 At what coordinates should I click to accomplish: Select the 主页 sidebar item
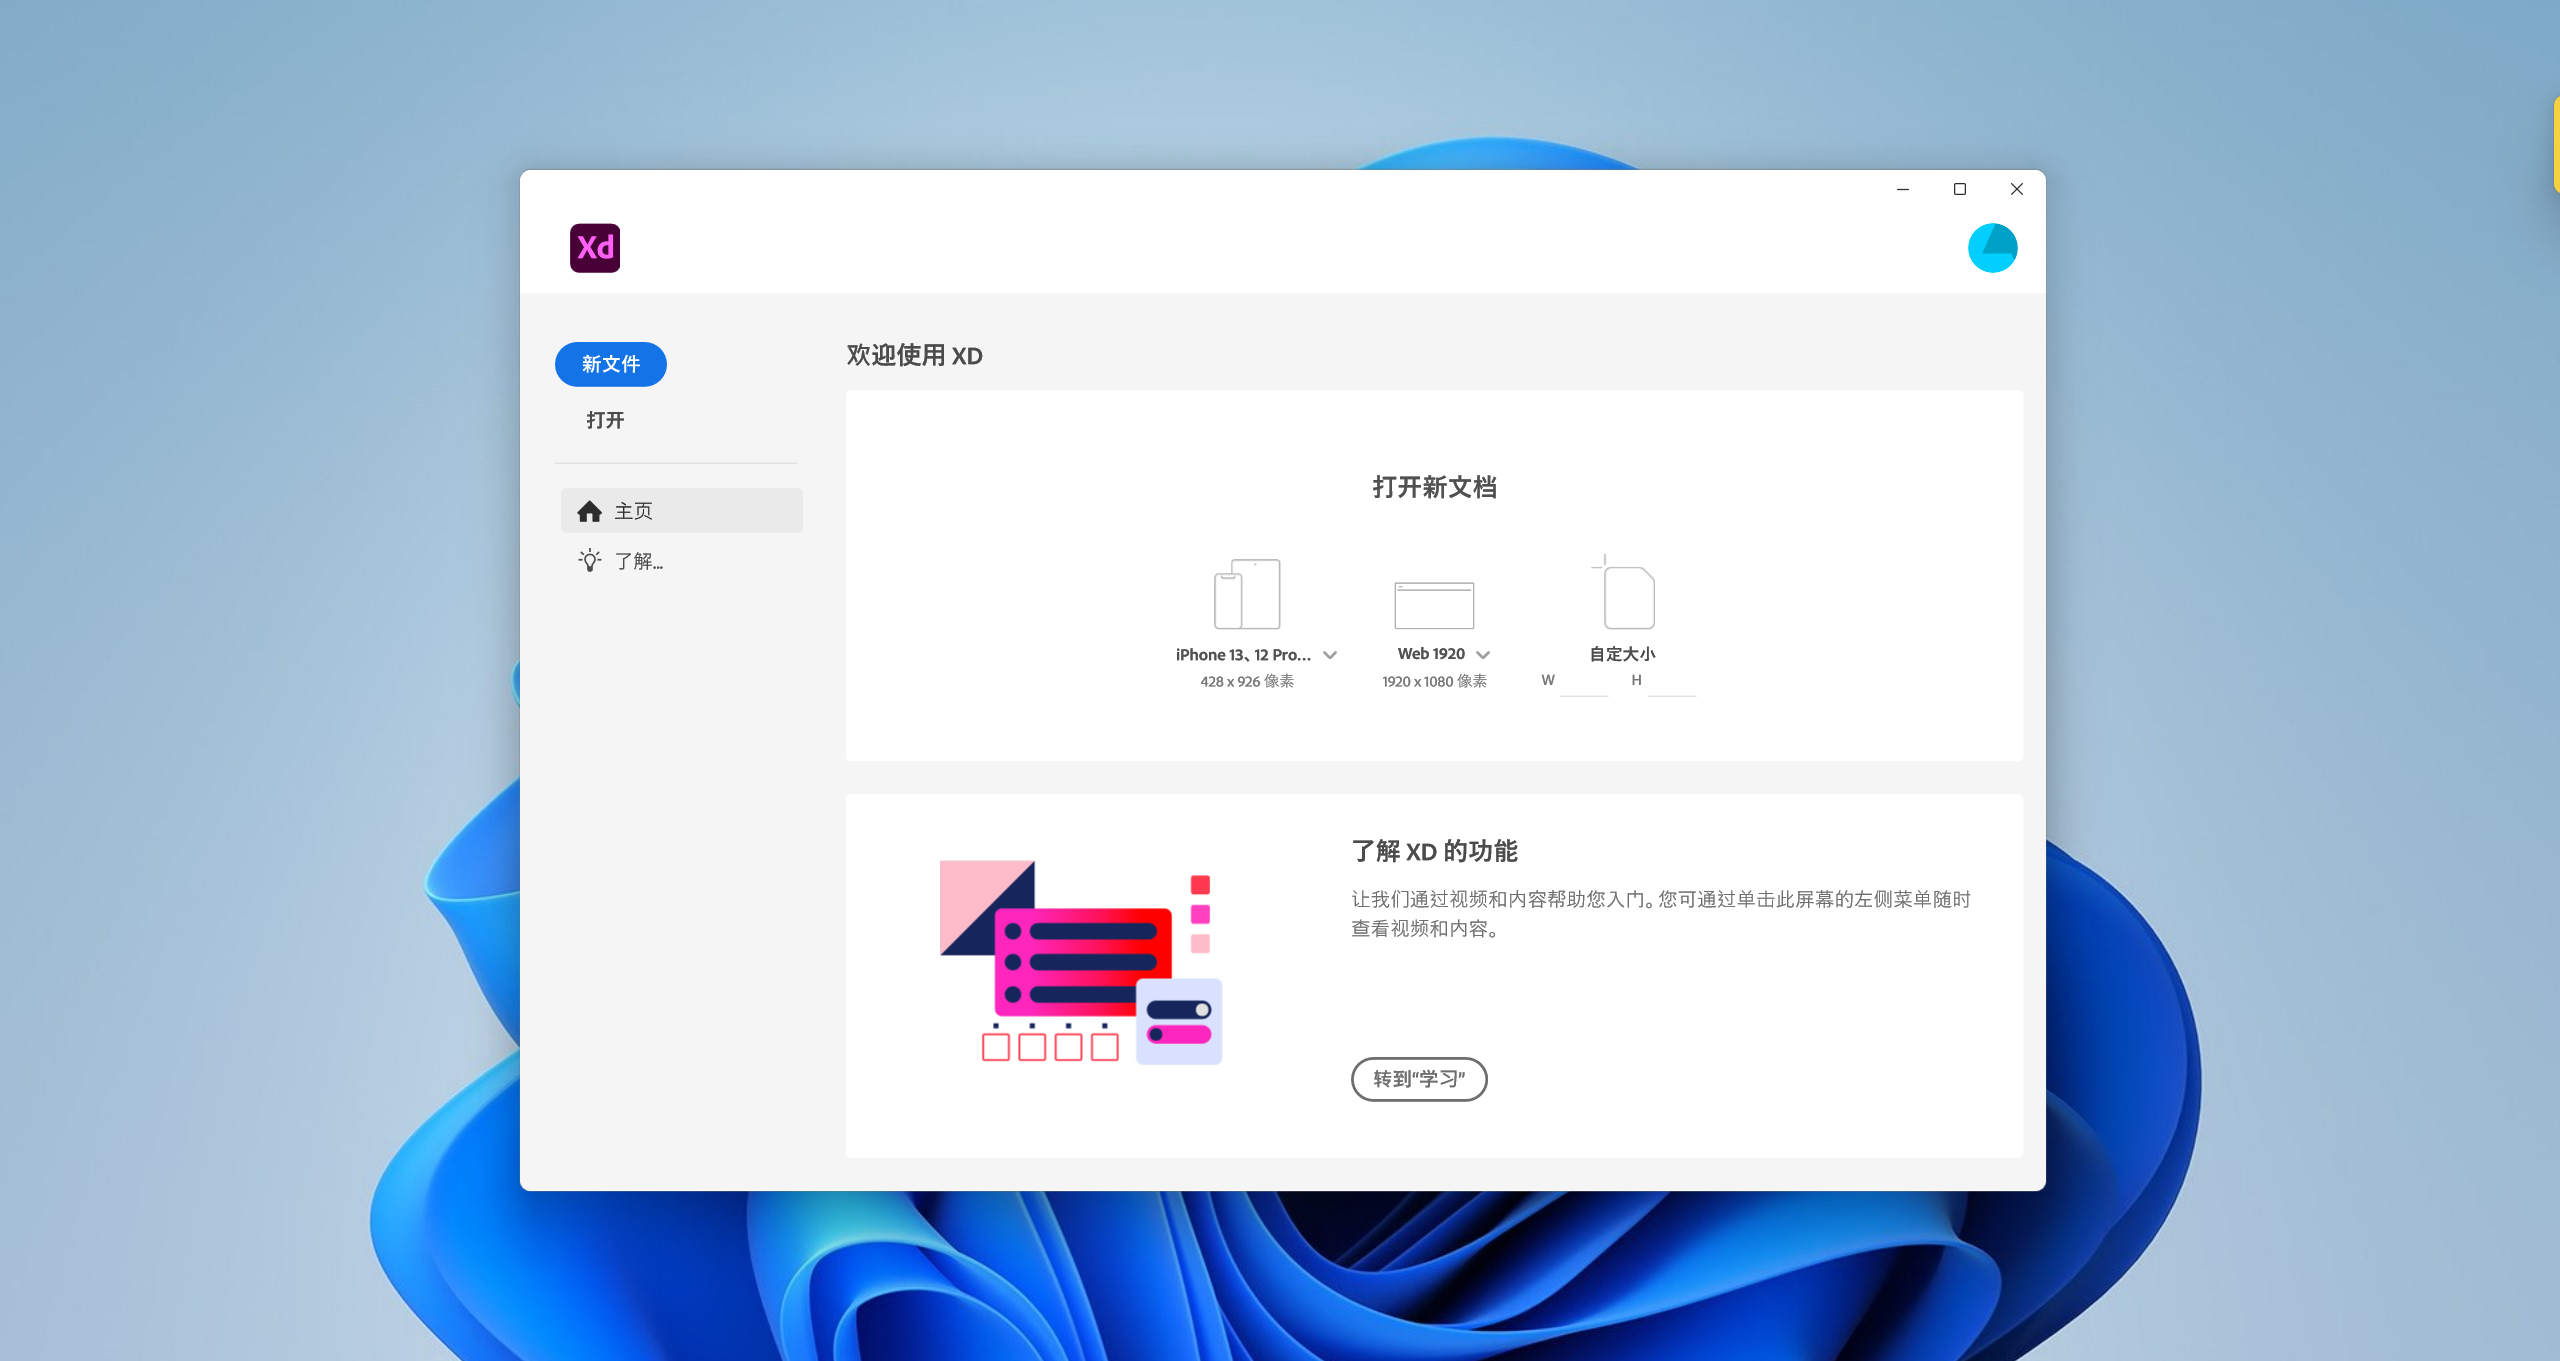click(x=682, y=511)
